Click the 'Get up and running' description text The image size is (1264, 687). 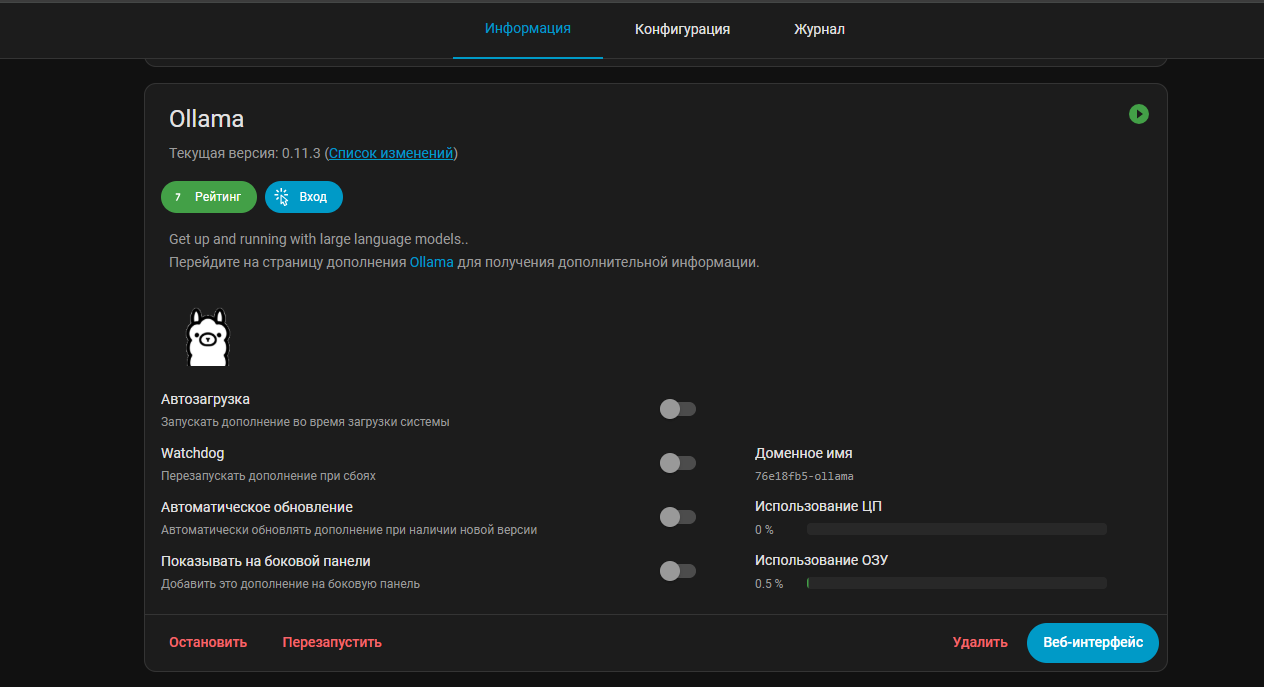319,239
